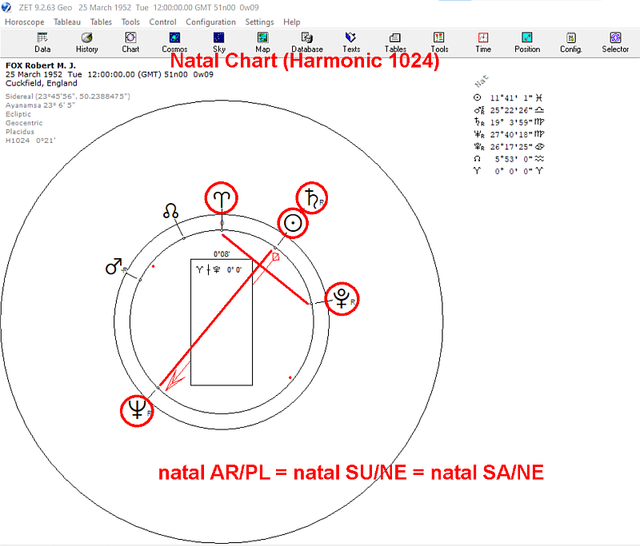The image size is (640, 546).
Task: Open the Tables toolbar icon
Action: pos(395,42)
